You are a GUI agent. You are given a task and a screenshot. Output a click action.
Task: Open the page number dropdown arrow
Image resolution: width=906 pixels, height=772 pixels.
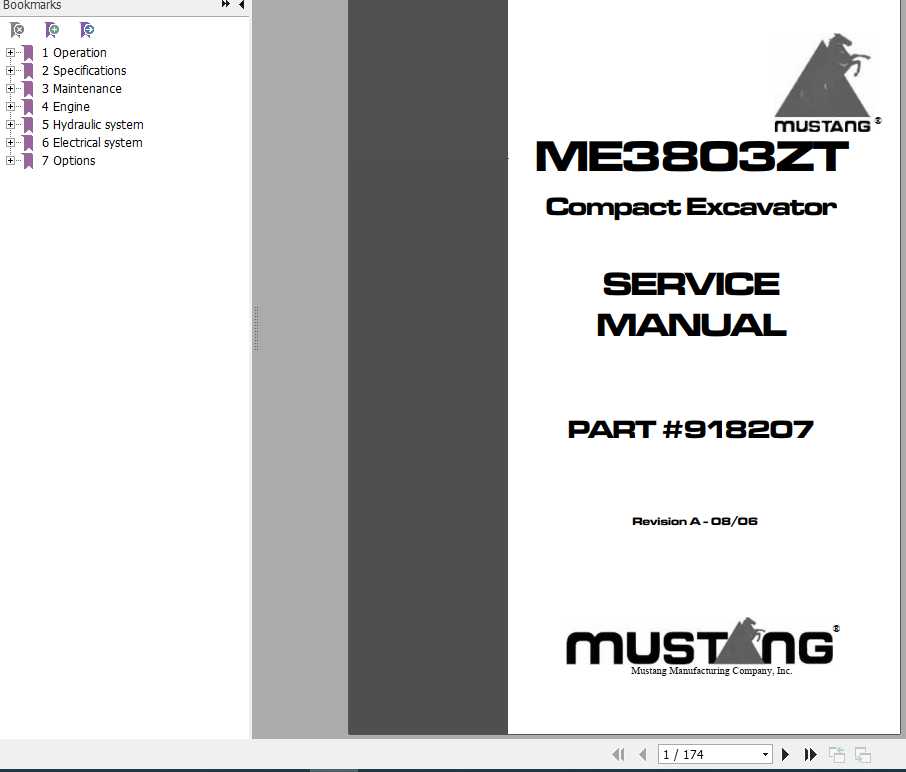[764, 754]
